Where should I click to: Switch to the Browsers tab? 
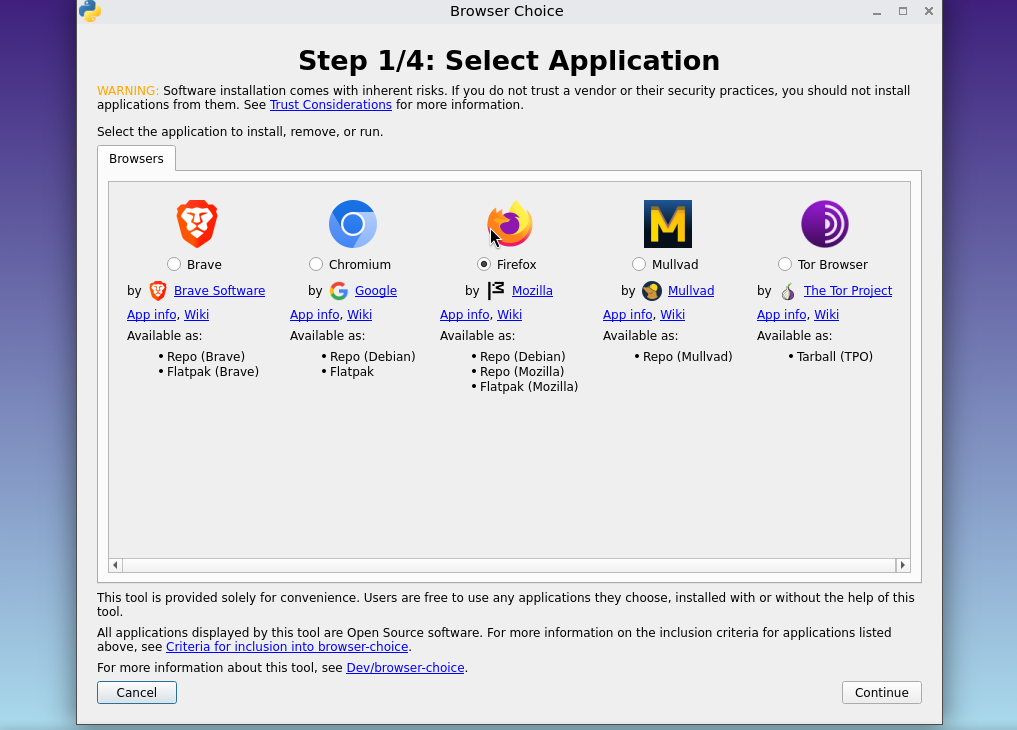click(x=136, y=159)
